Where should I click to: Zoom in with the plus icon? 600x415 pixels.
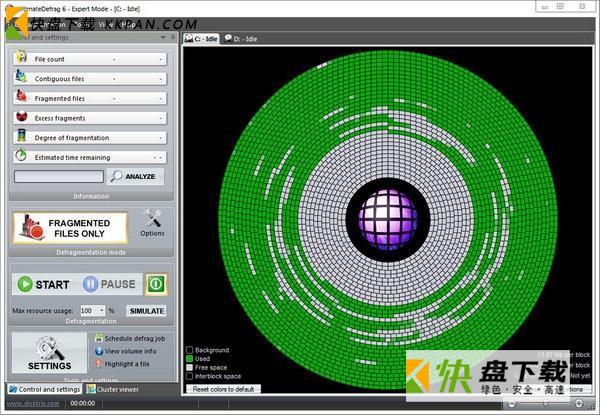579,403
